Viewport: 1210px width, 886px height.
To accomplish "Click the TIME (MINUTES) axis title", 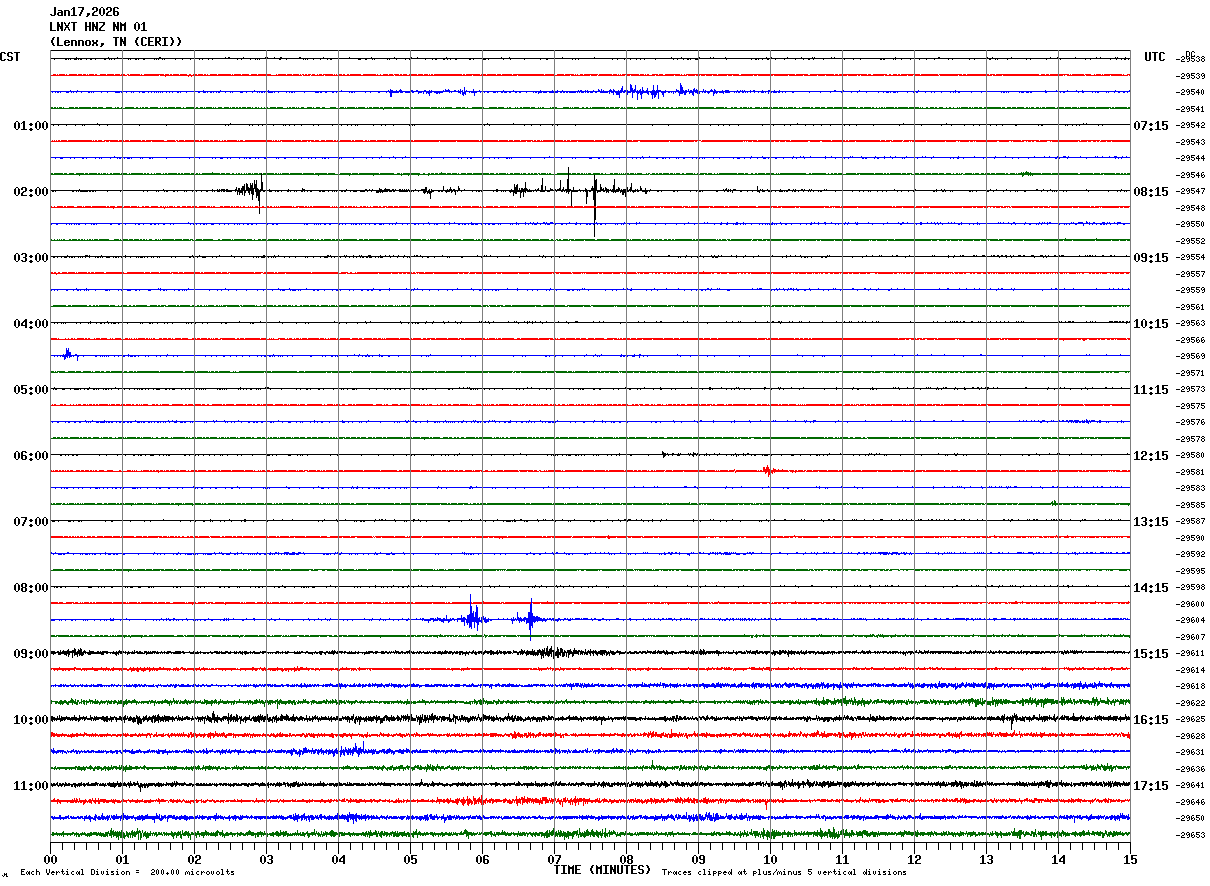I will [x=602, y=870].
